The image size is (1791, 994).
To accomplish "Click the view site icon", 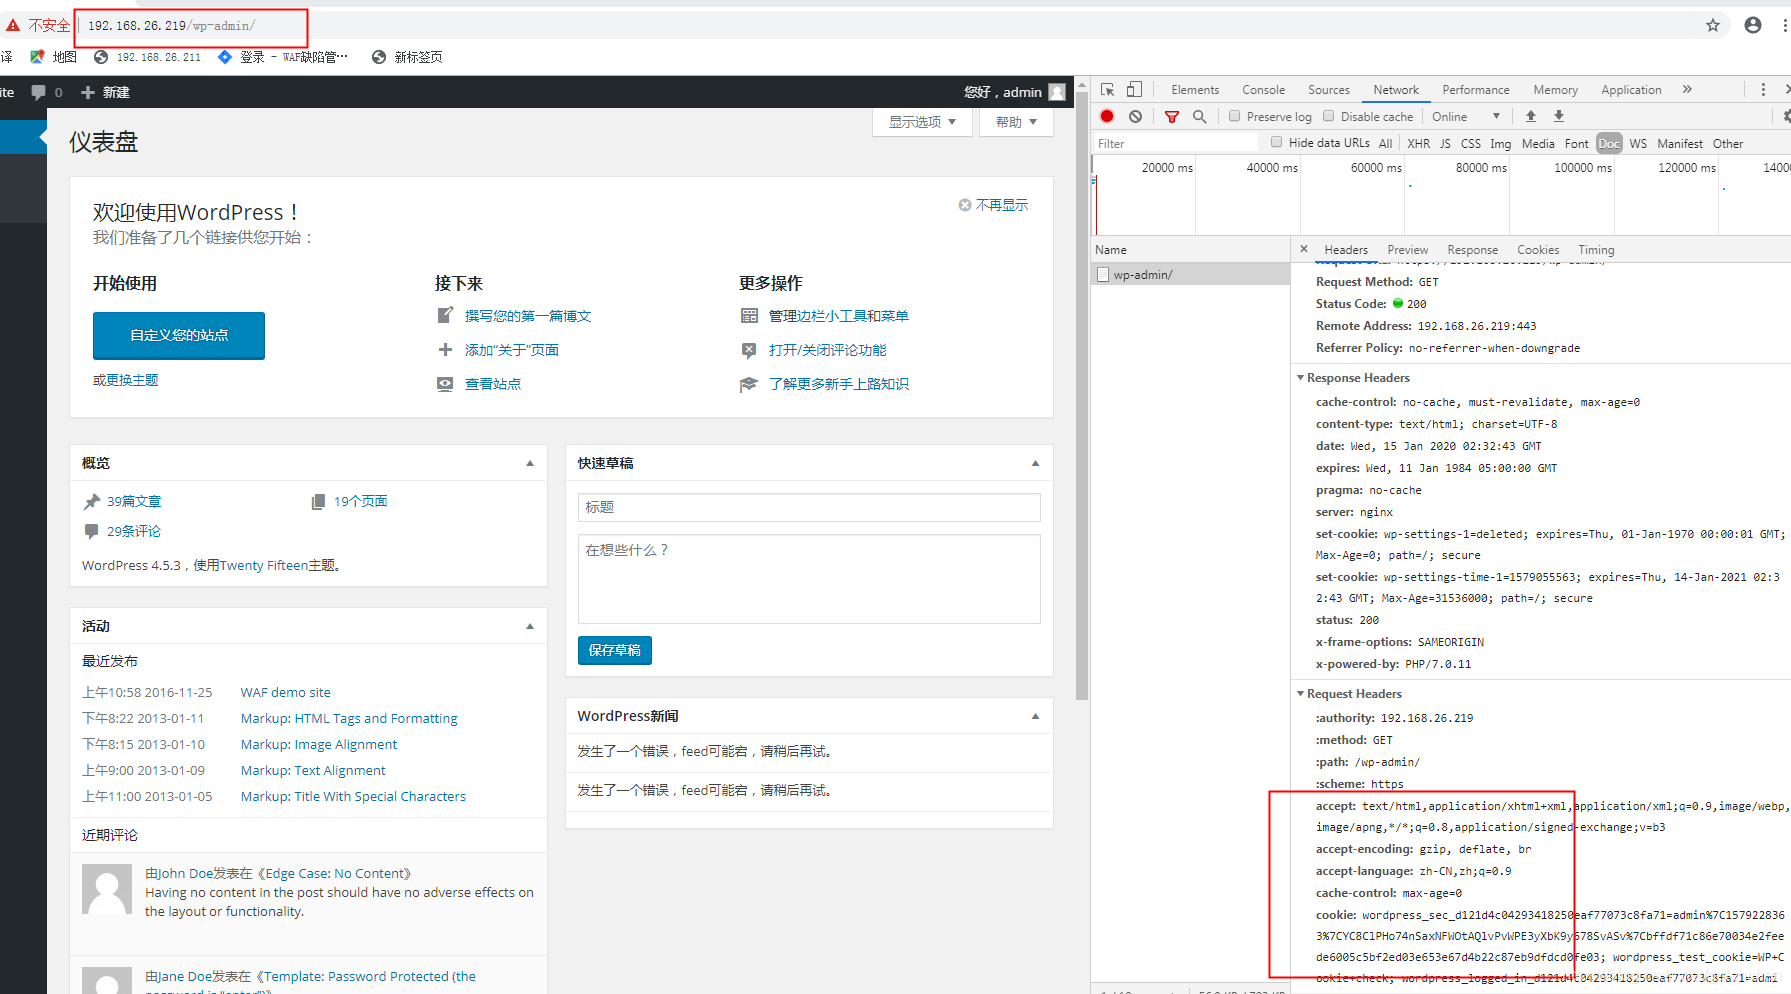I will [445, 384].
